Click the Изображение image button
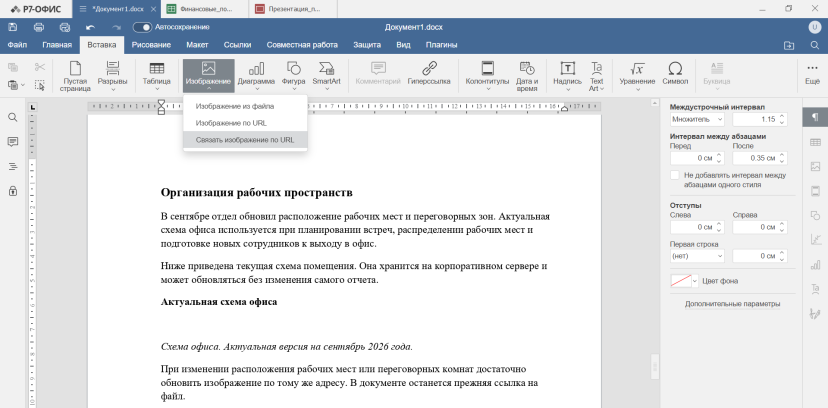 209,76
